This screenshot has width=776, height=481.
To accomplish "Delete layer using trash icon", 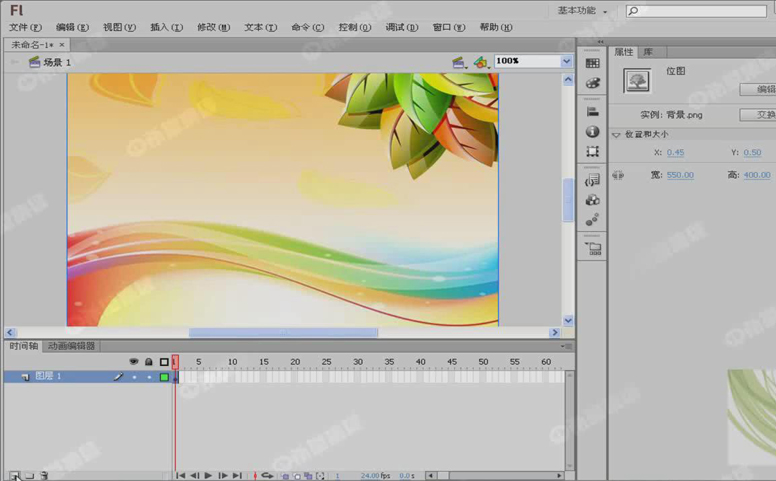I will coord(44,476).
